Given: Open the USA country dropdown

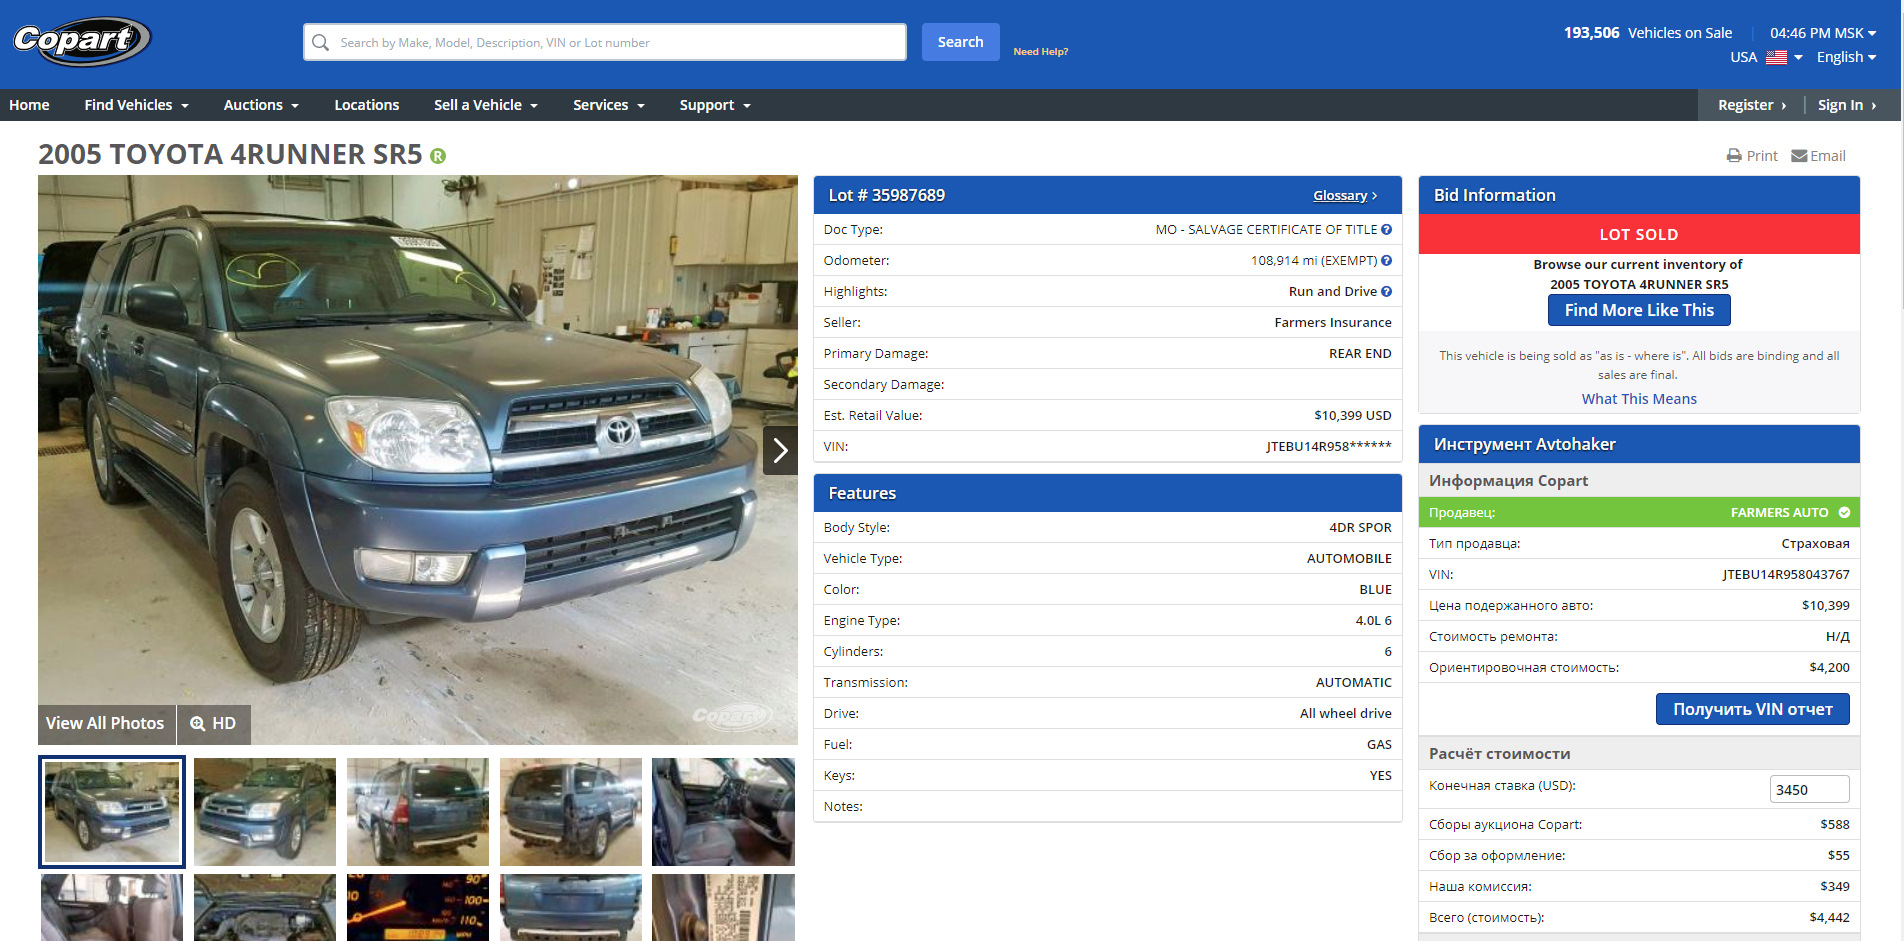Looking at the screenshot, I should coord(1766,57).
